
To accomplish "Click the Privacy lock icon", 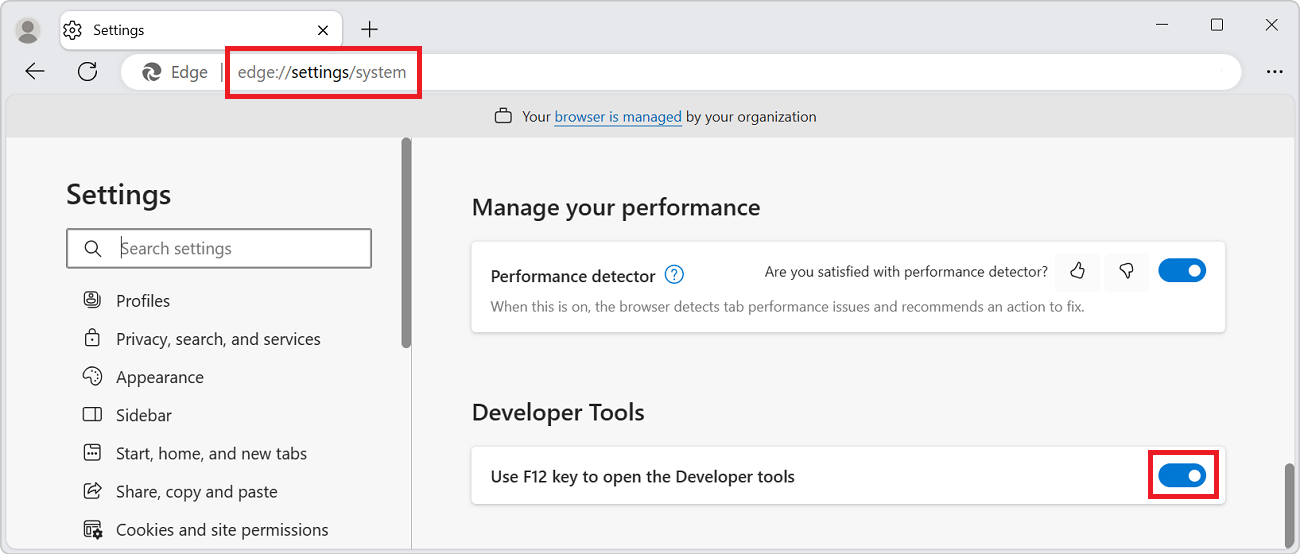I will (92, 338).
